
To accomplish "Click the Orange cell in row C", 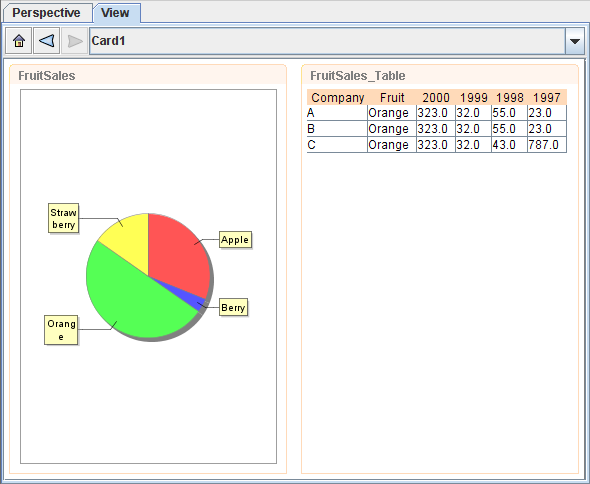I will [392, 145].
